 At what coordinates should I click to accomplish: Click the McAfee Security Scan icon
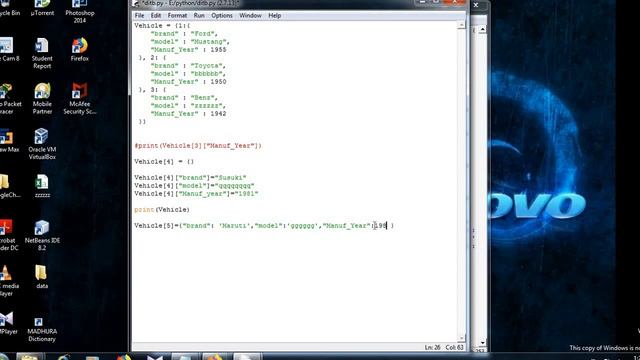tap(80, 98)
